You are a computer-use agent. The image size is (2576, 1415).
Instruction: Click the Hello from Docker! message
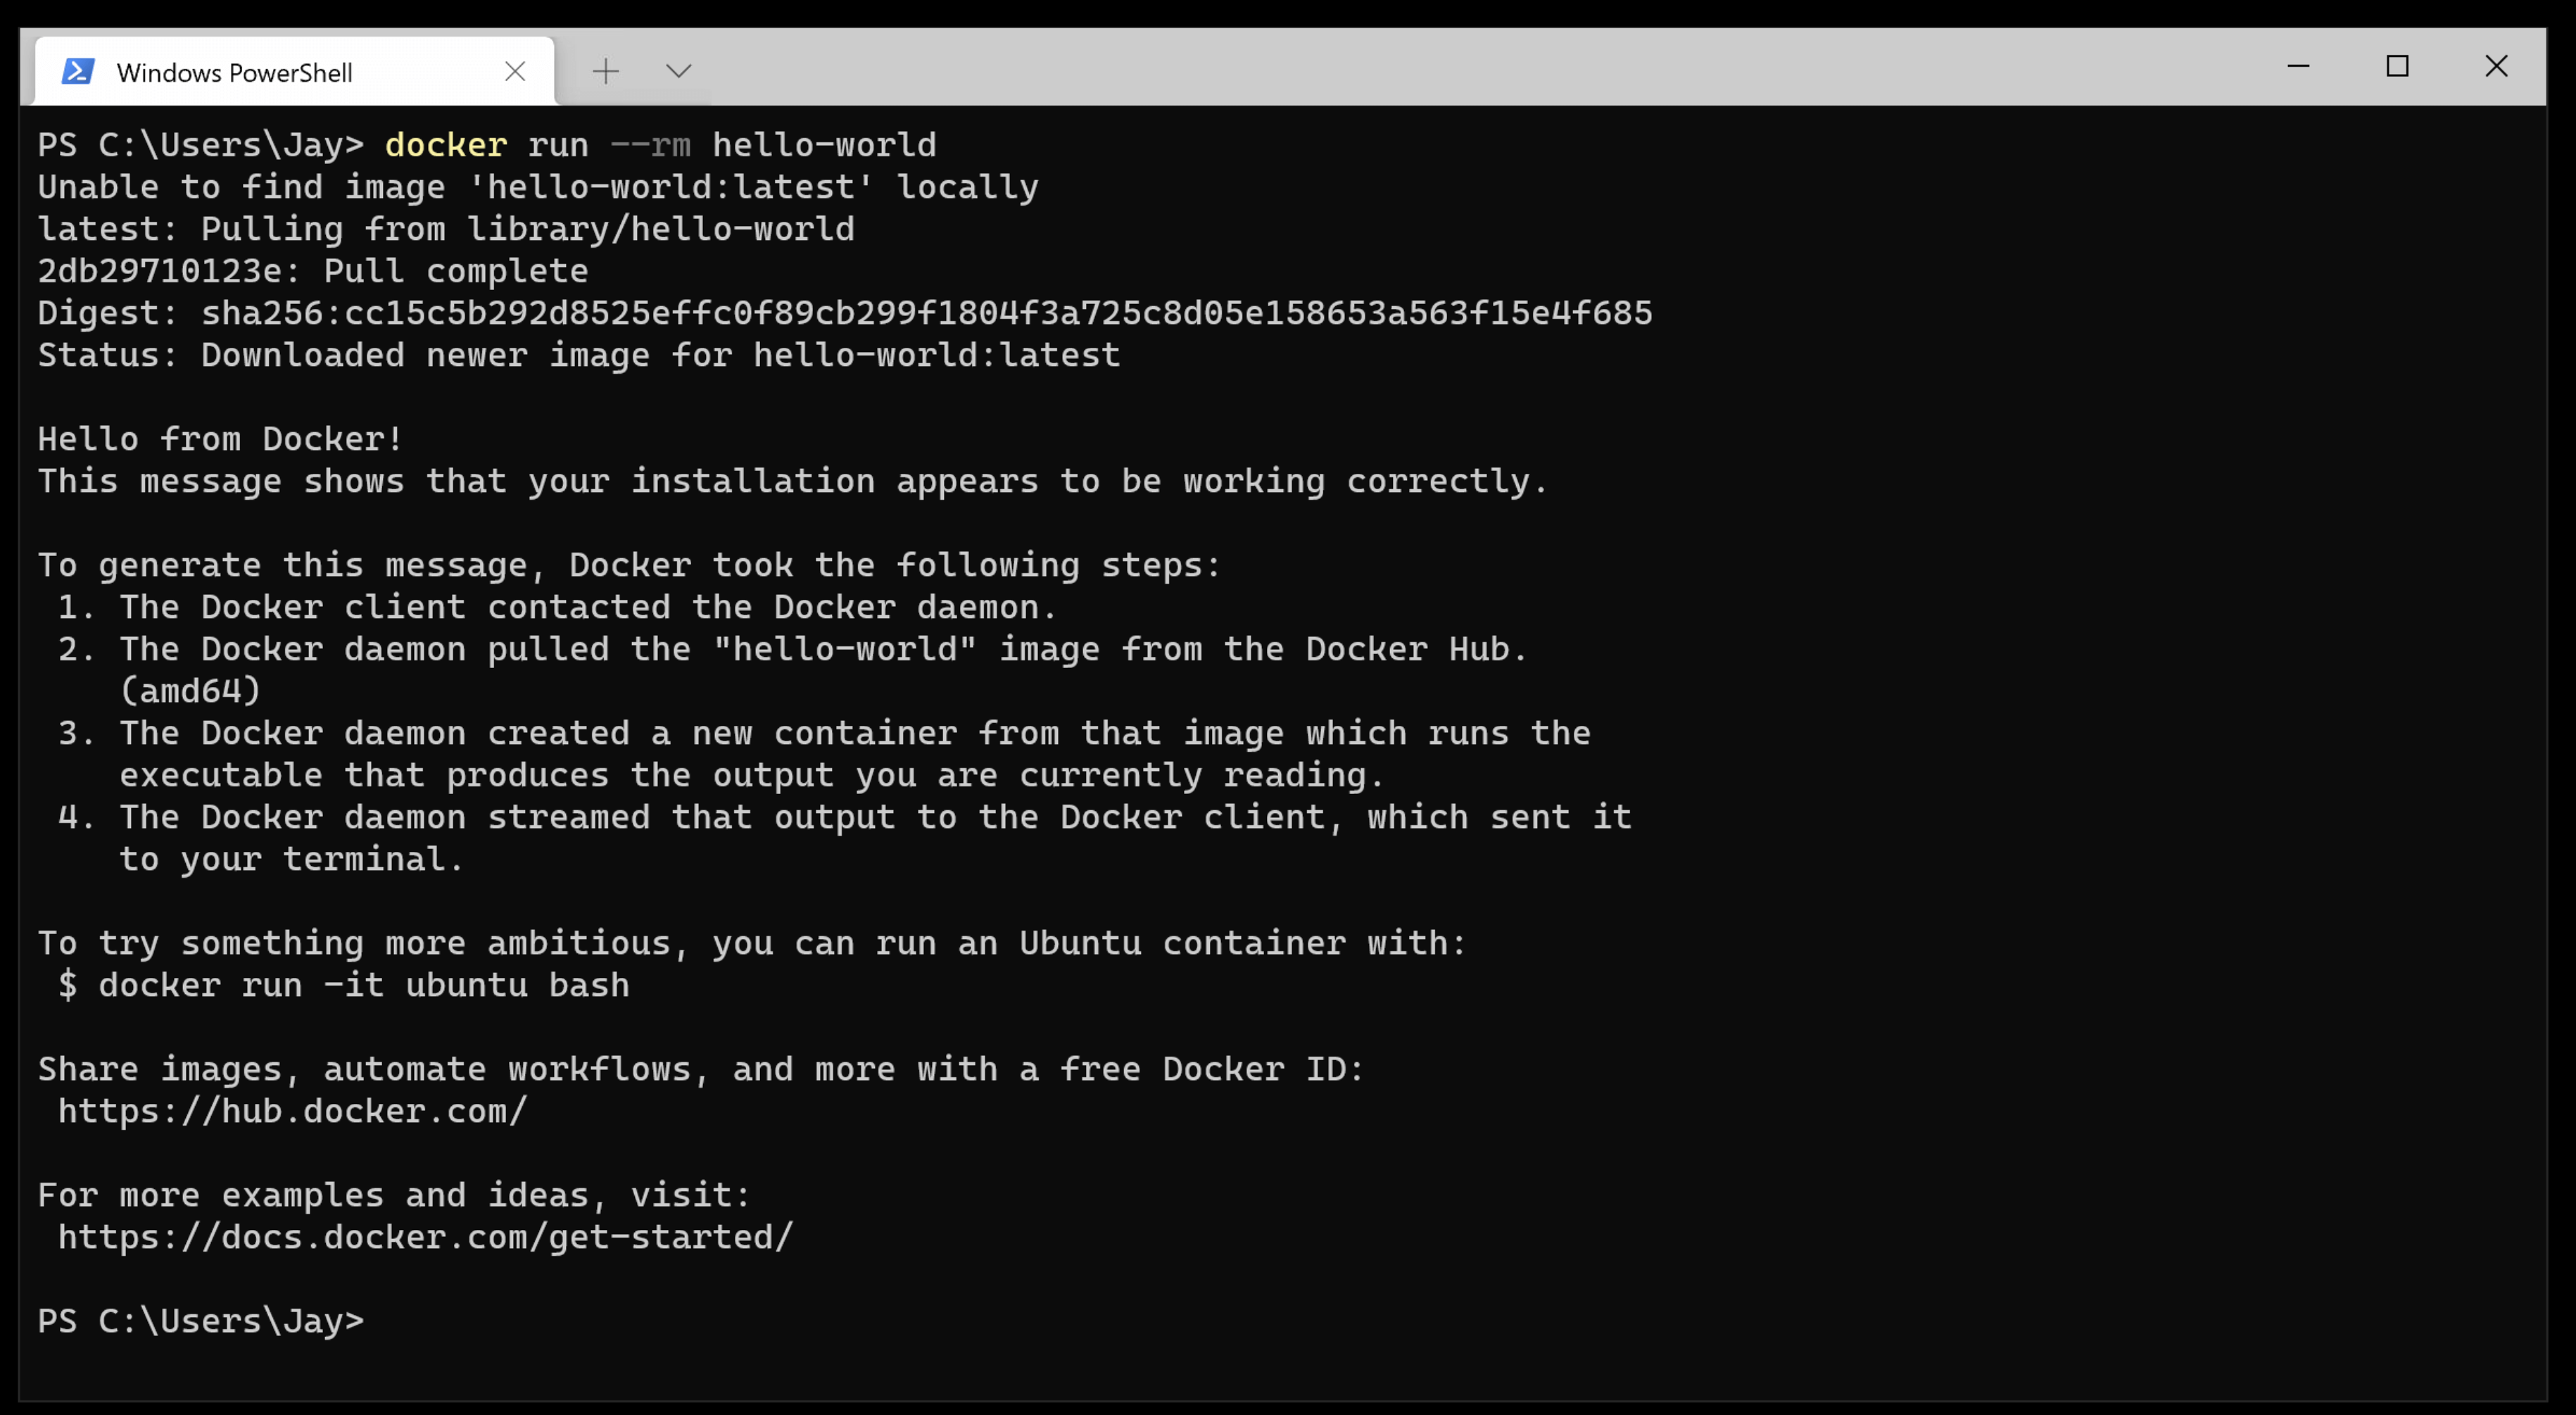219,438
